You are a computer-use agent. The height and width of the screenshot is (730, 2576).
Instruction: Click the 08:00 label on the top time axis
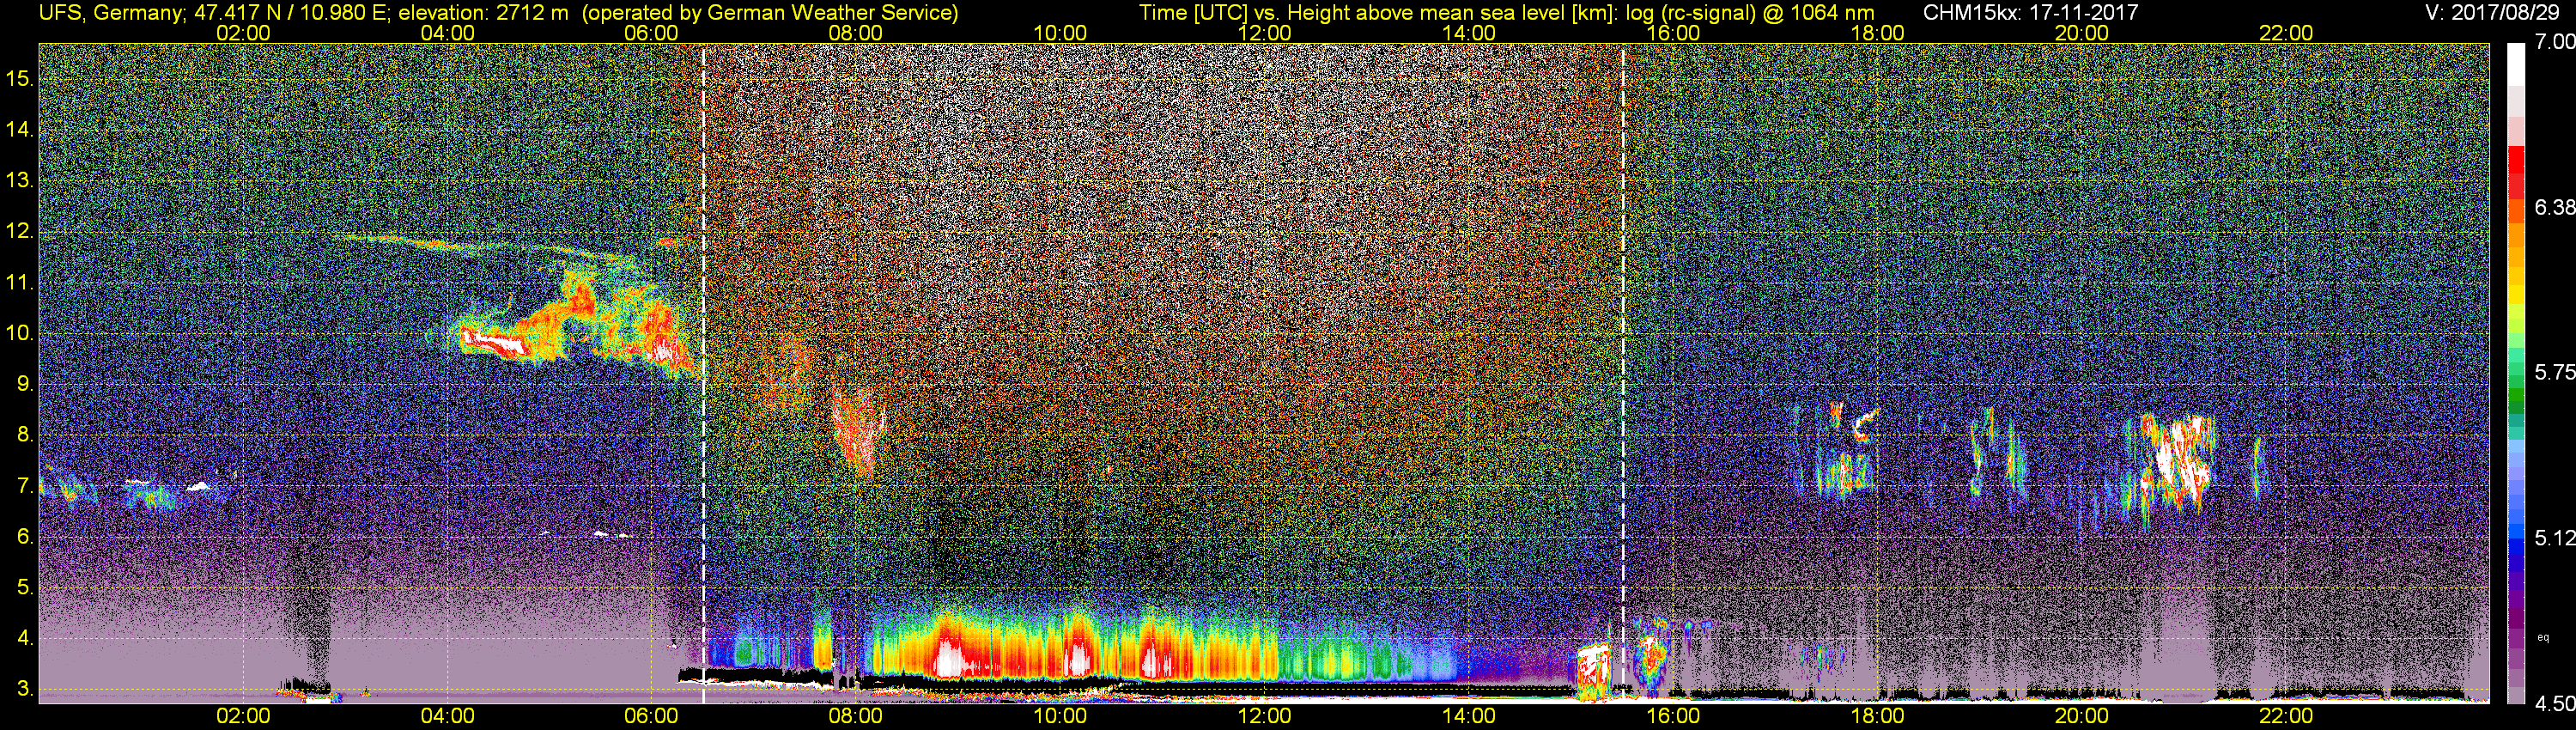[856, 33]
